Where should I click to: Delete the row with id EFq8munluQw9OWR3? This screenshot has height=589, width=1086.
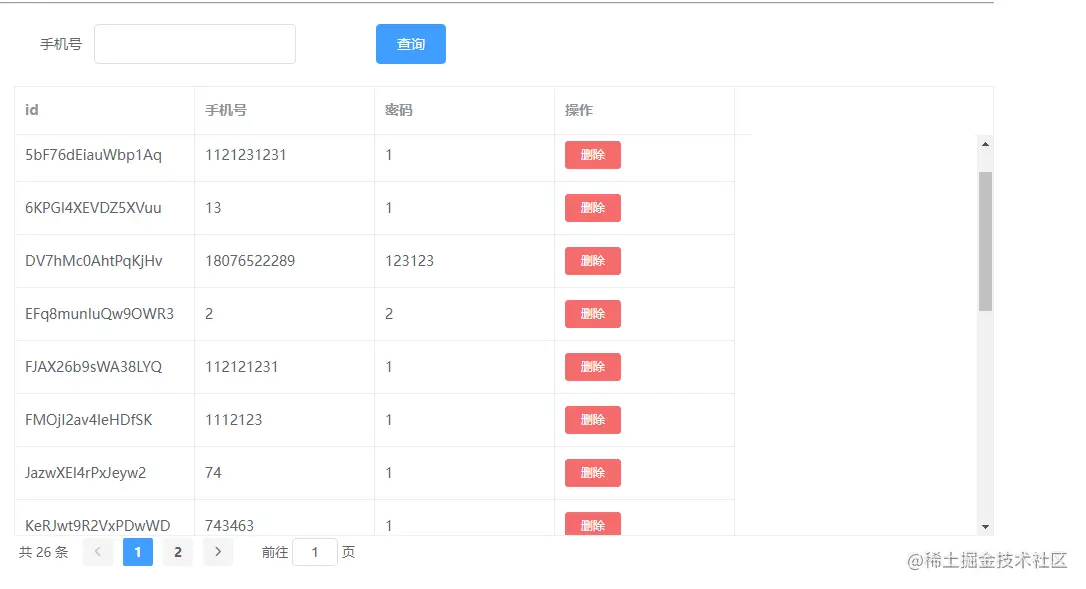point(592,313)
